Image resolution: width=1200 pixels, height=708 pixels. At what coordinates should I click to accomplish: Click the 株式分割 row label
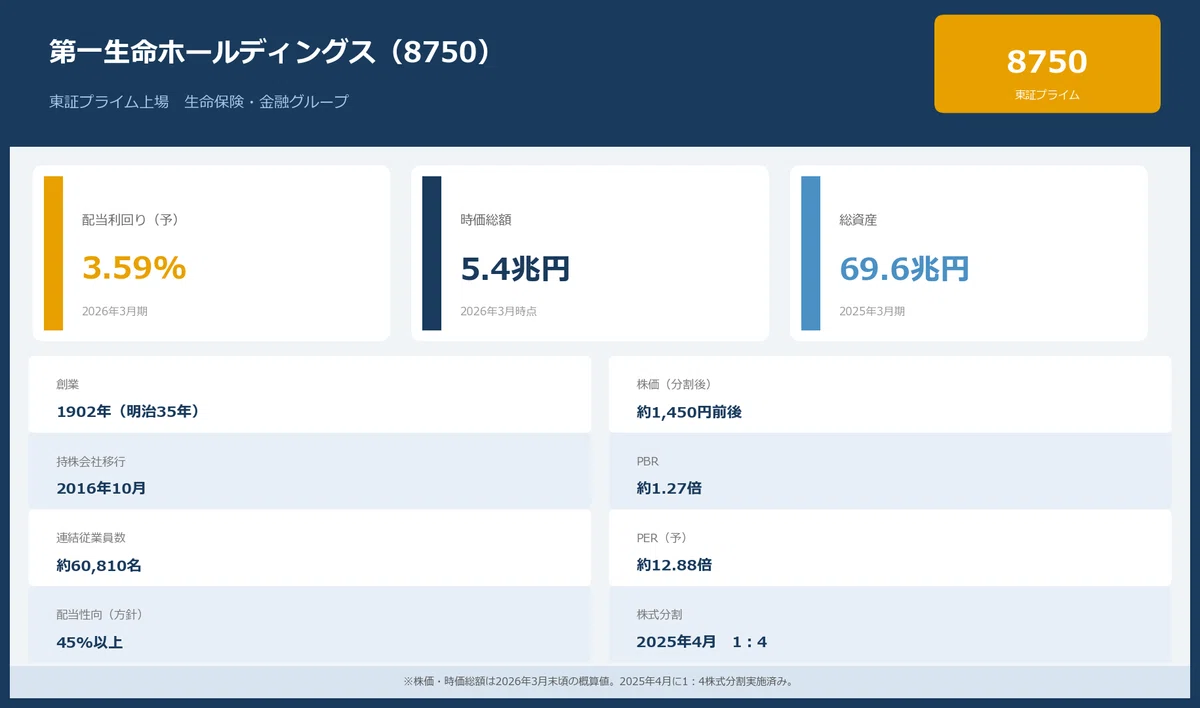click(x=660, y=615)
